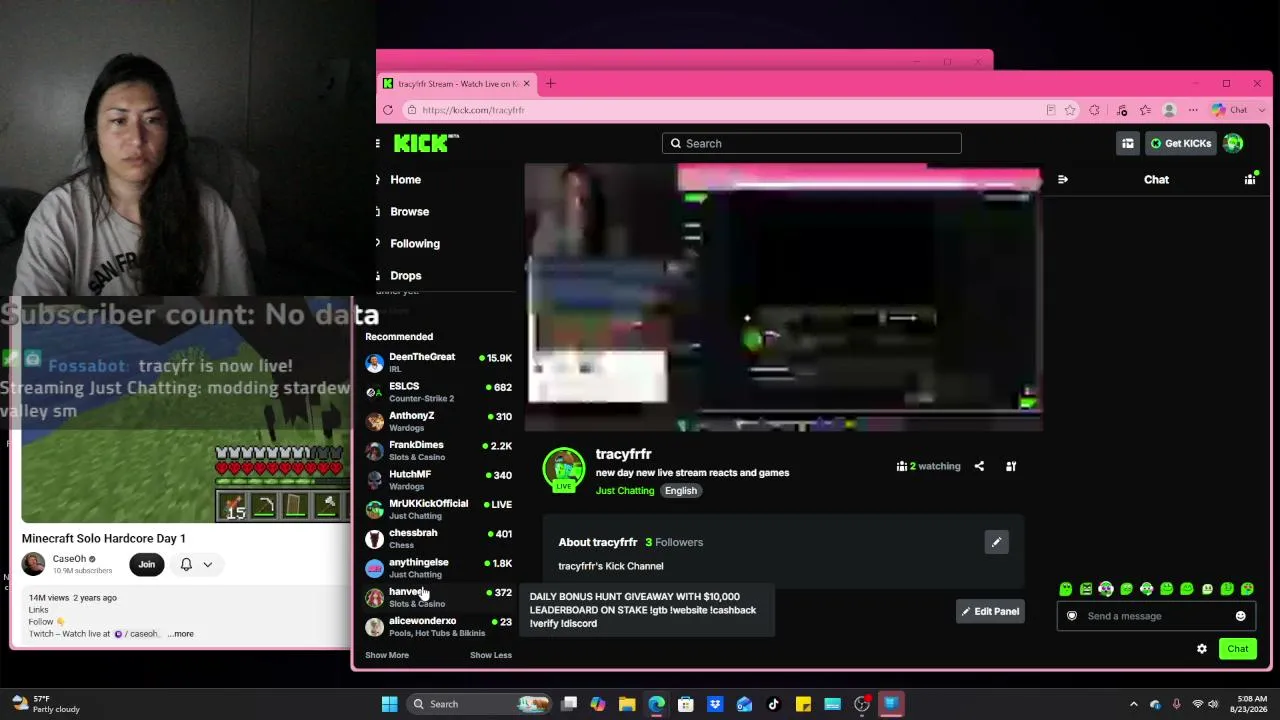
Task: Click the browser address bar URL
Action: point(473,110)
